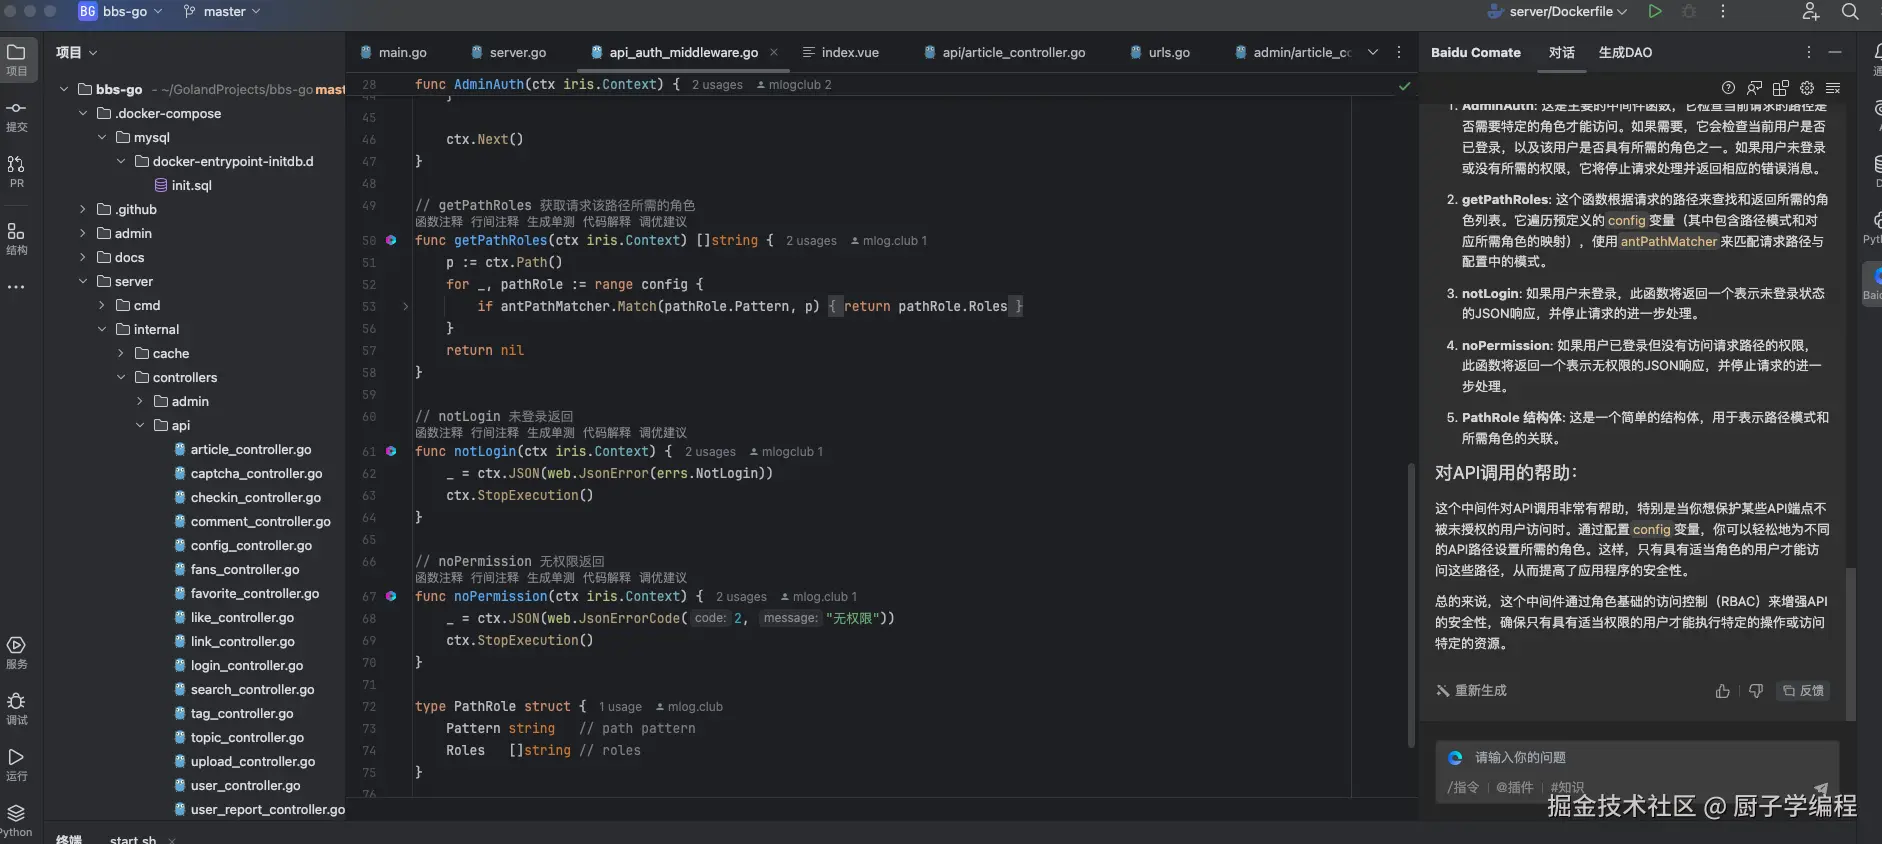The image size is (1882, 844).
Task: Click the green inspection checkmark in editor
Action: tap(1404, 86)
